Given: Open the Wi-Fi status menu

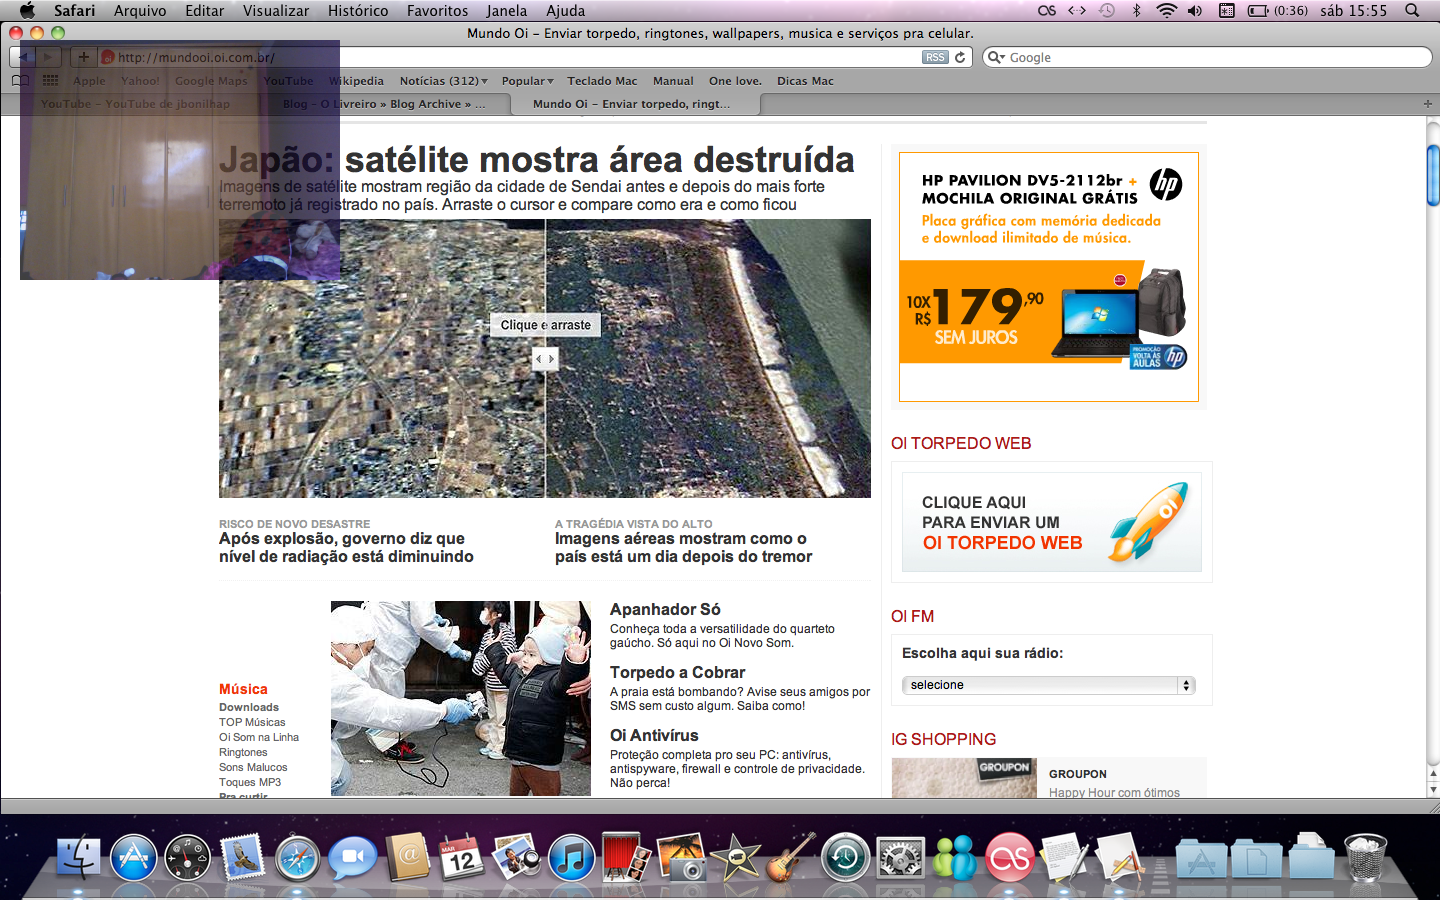Looking at the screenshot, I should point(1166,10).
